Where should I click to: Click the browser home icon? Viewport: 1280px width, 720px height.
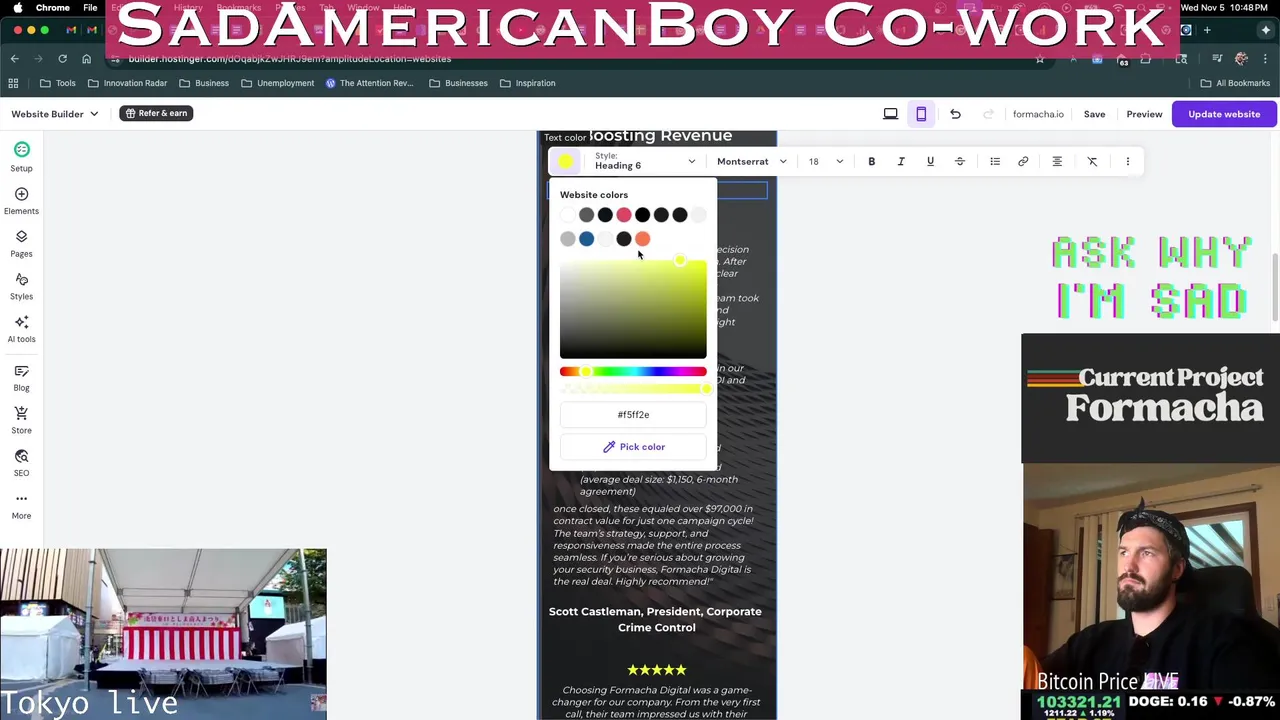86,59
